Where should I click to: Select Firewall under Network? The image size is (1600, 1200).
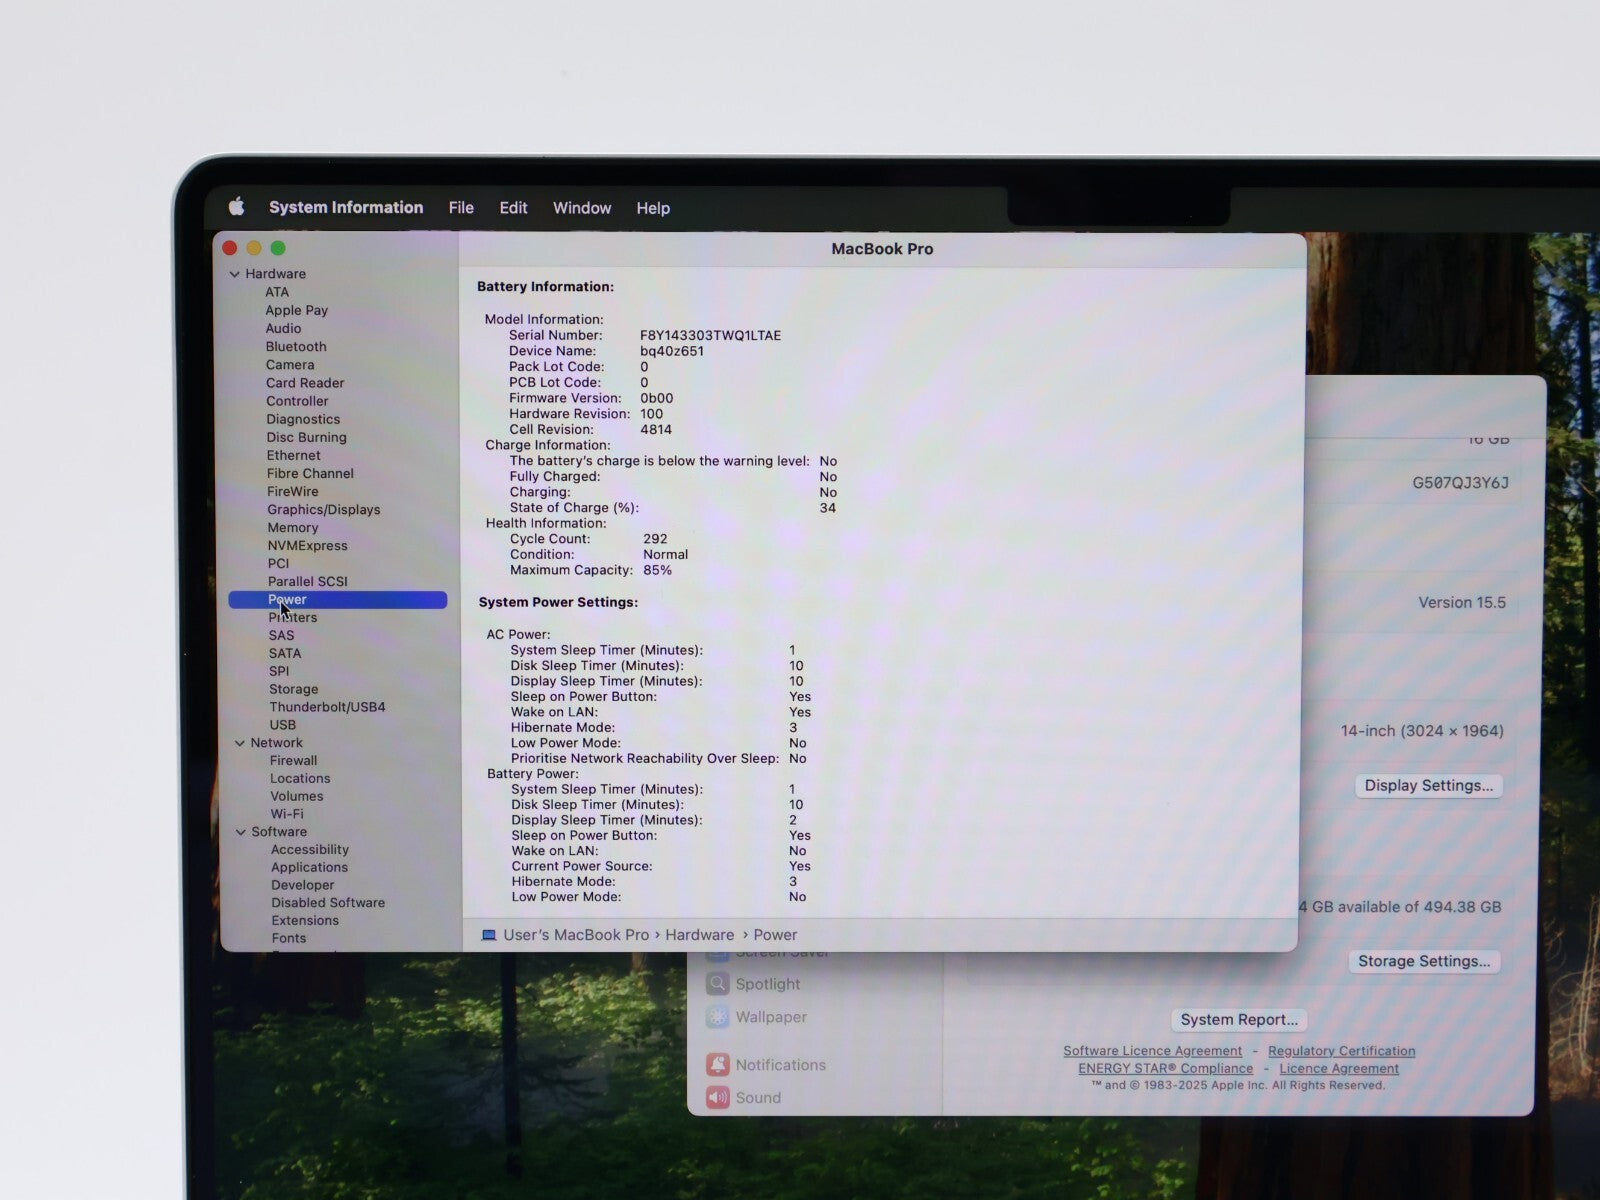(293, 760)
